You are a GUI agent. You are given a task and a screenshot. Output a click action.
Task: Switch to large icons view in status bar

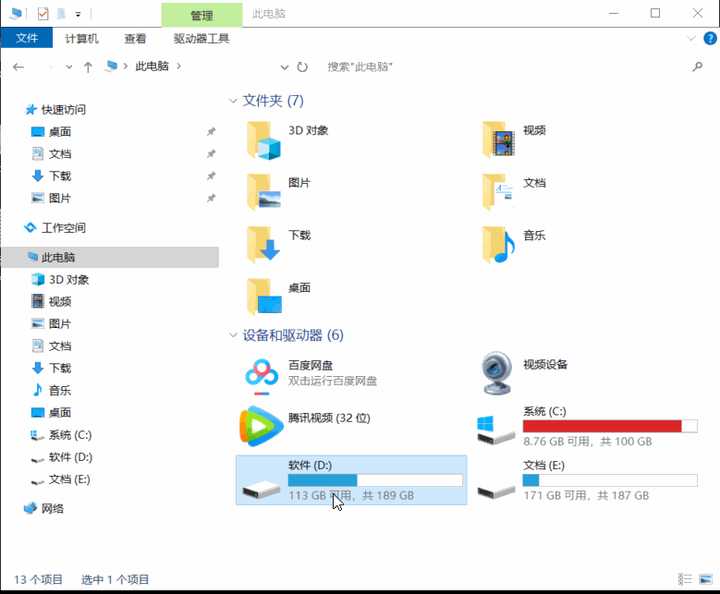pos(706,579)
